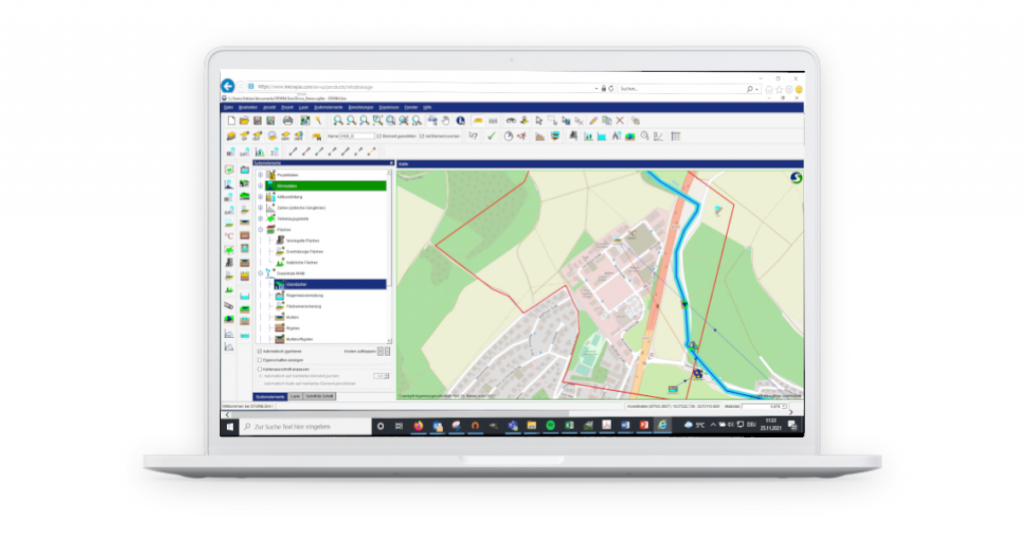Image resolution: width=1024 pixels, height=536 pixels.
Task: Expand the Klimadaten tree node
Action: point(260,186)
